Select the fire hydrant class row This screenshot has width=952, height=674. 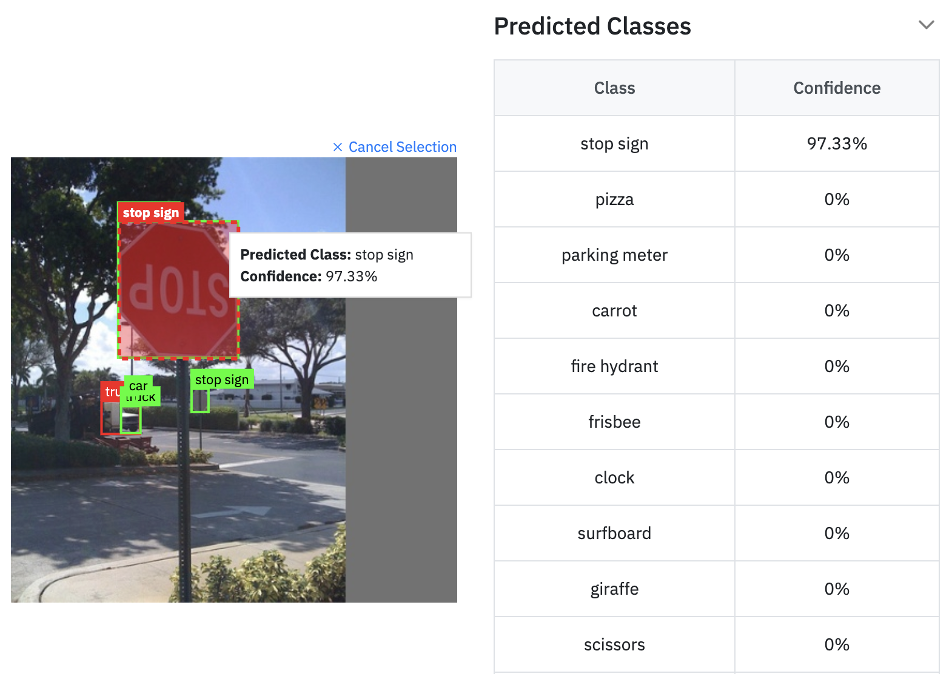tap(614, 366)
